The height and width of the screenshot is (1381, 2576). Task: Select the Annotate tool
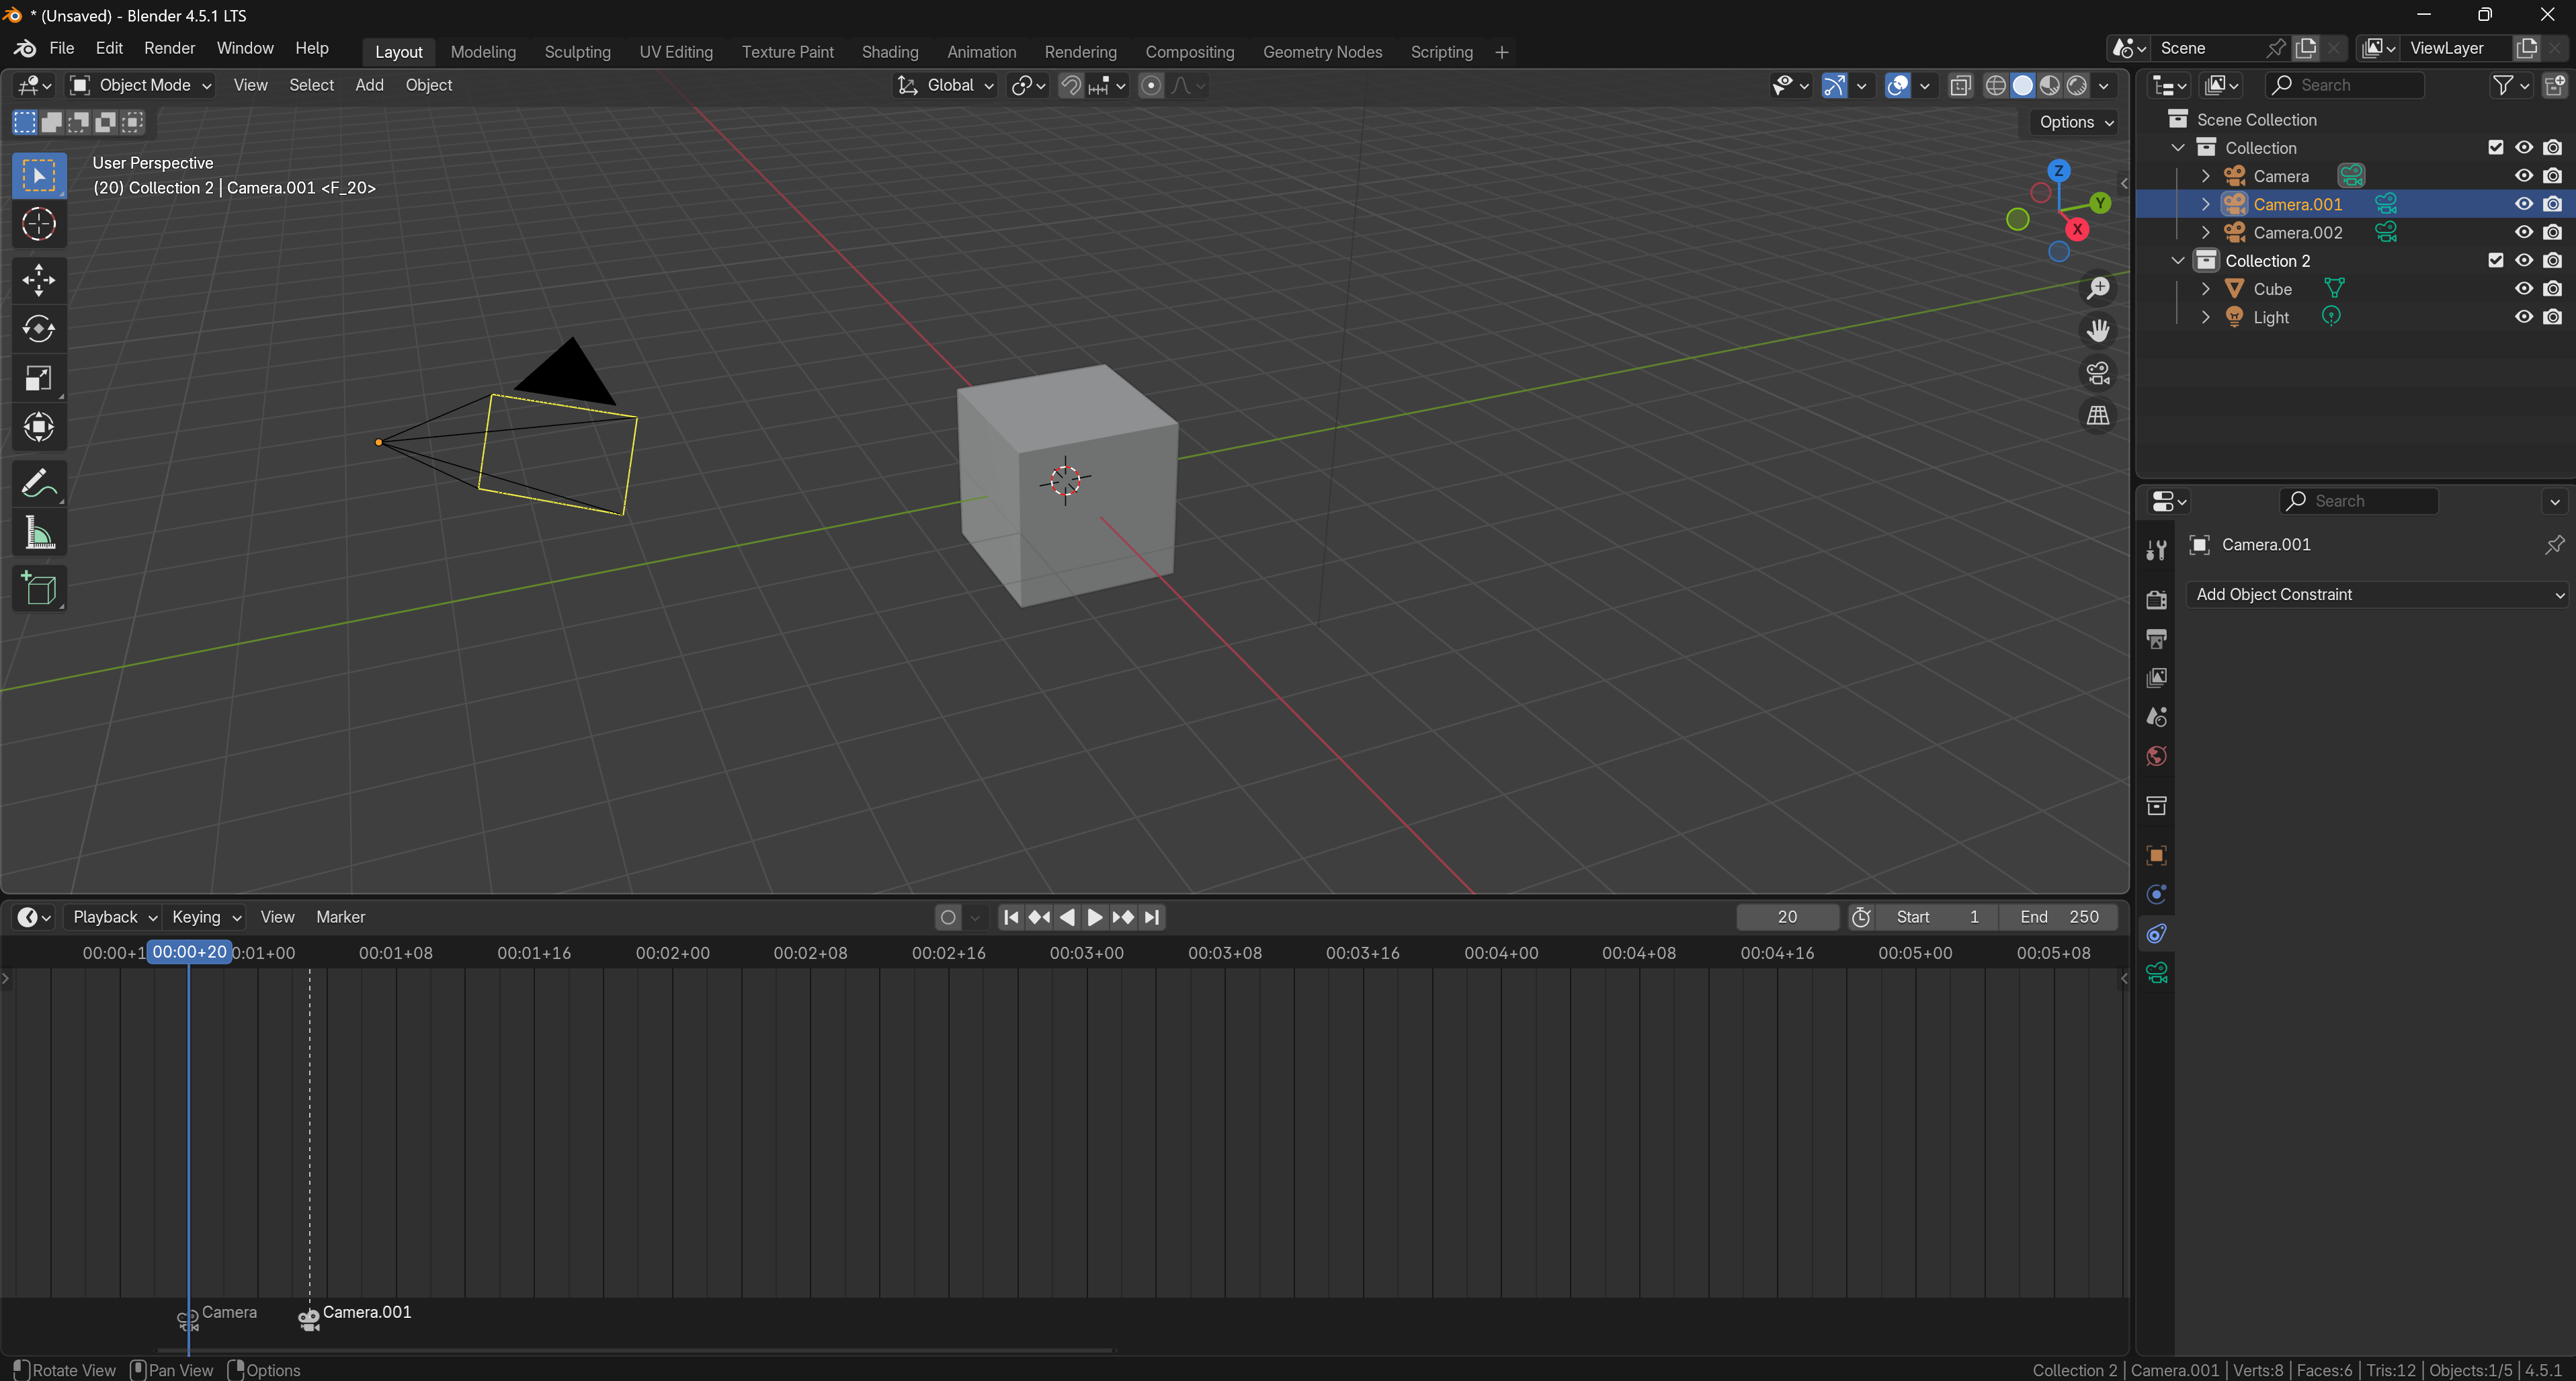click(x=39, y=484)
